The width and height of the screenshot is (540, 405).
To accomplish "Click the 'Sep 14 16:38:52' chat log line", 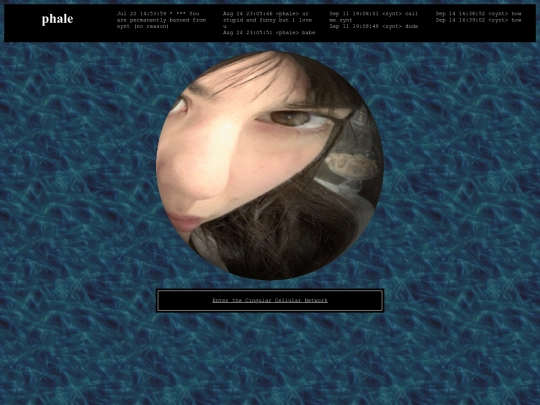I will (x=478, y=14).
